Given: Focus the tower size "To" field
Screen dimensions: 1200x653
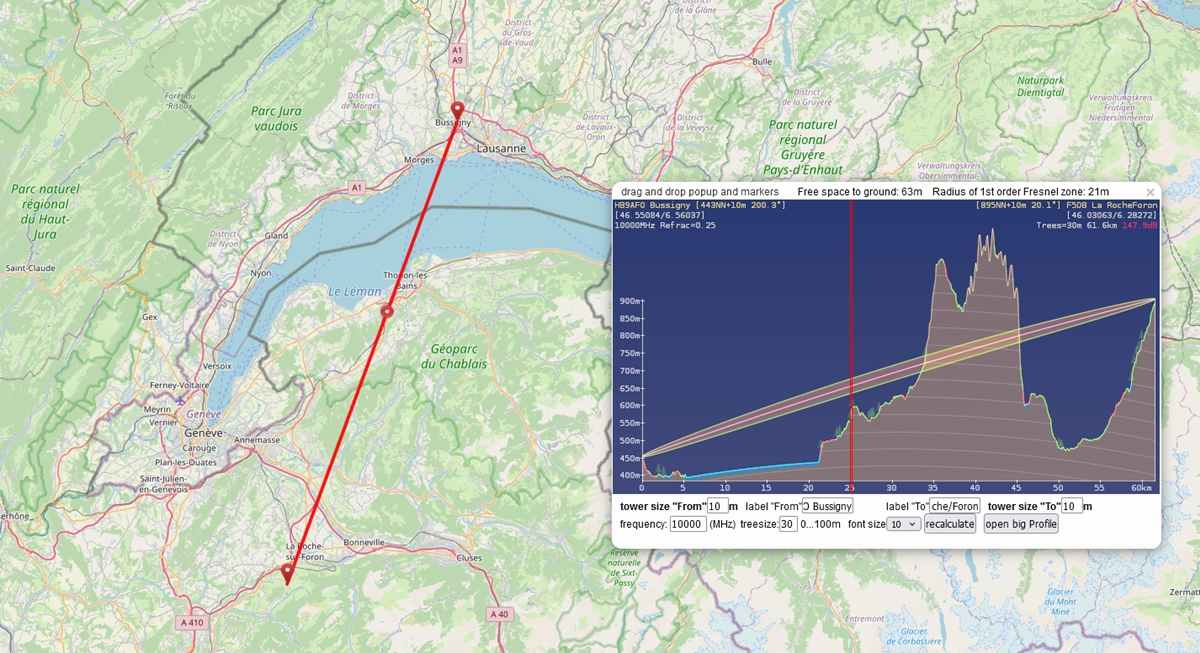Looking at the screenshot, I should pyautogui.click(x=1072, y=506).
